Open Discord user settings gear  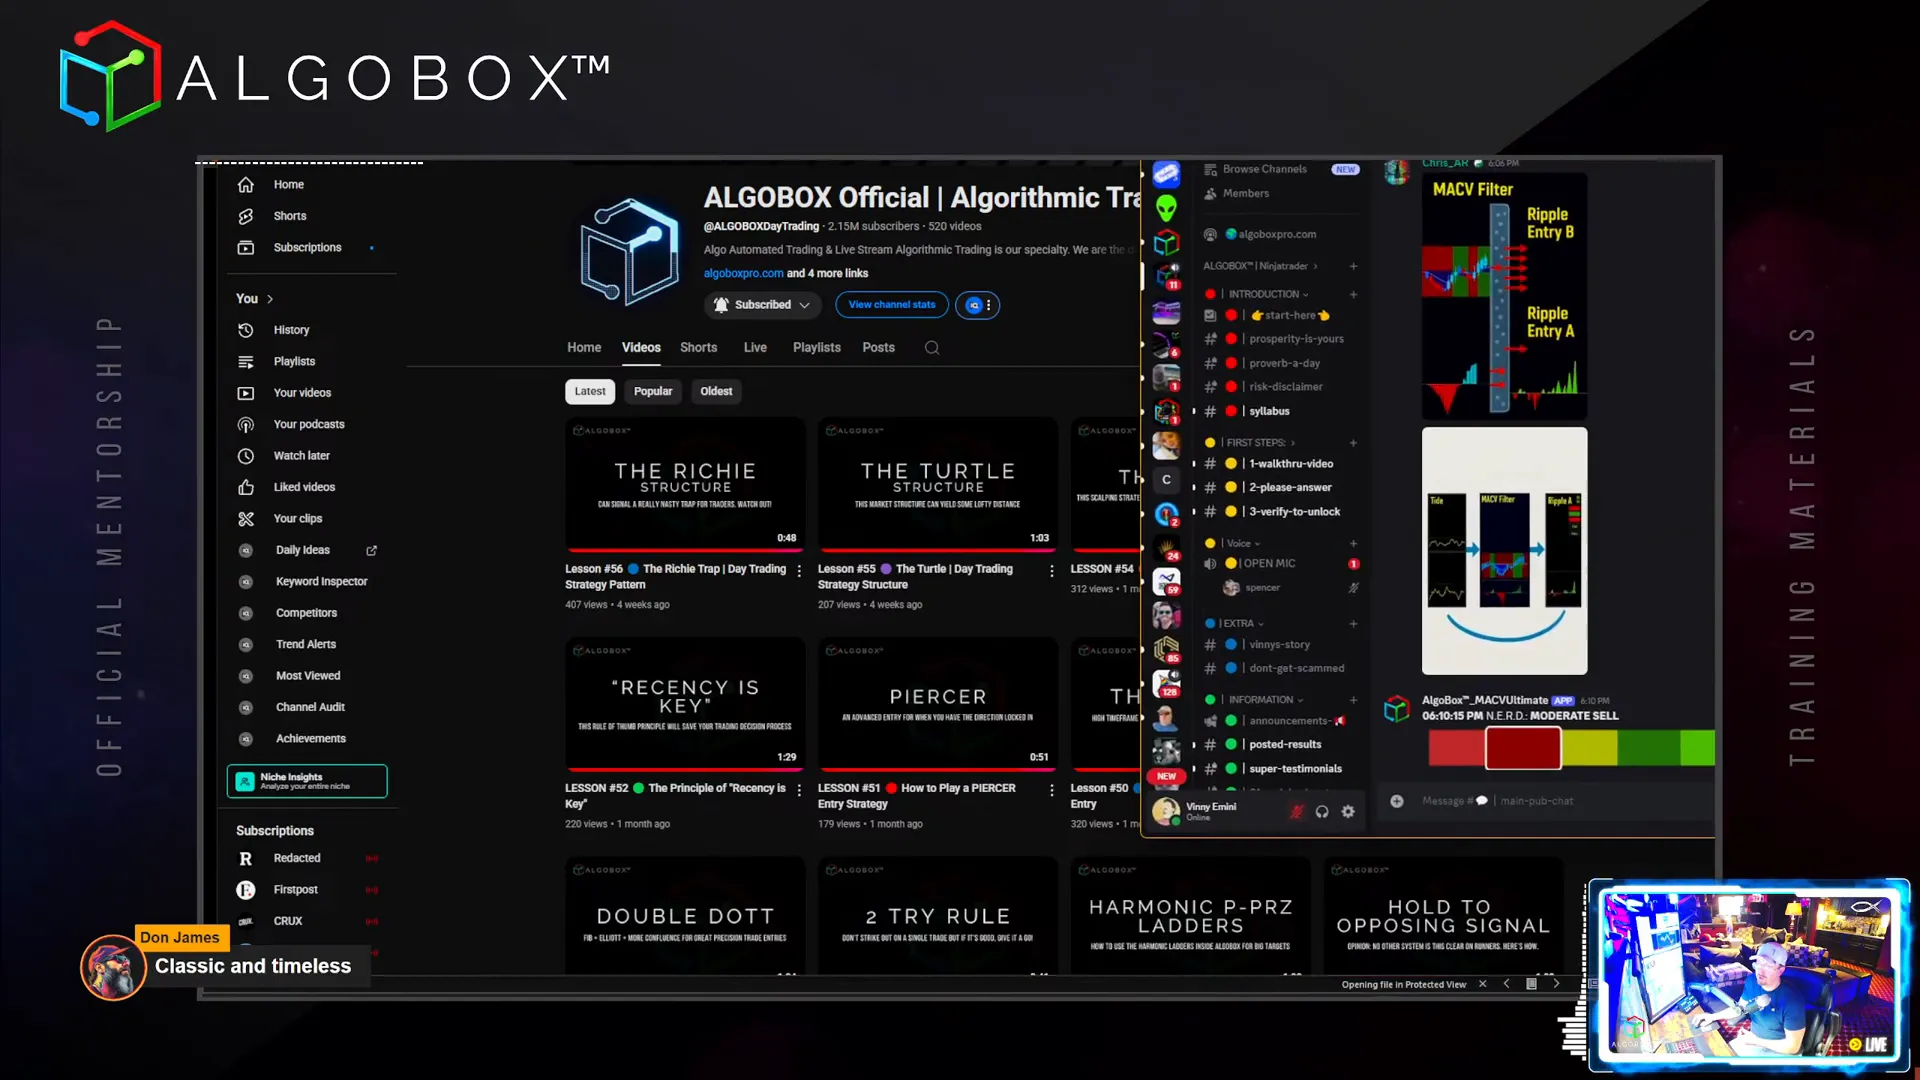pos(1348,812)
